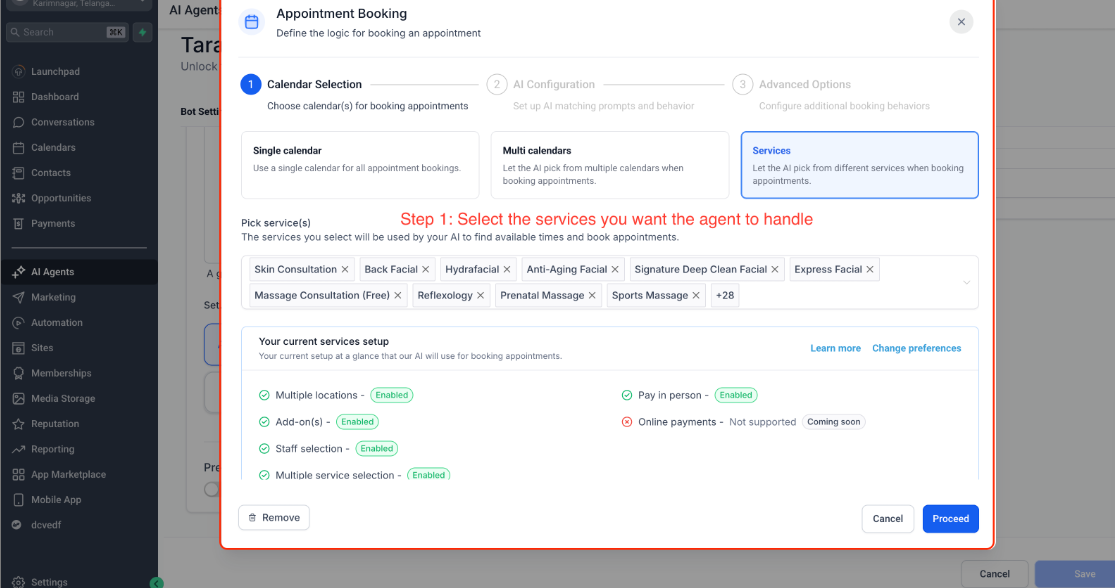Image resolution: width=1115 pixels, height=588 pixels.
Task: Select the Single calendar option card
Action: coord(360,165)
